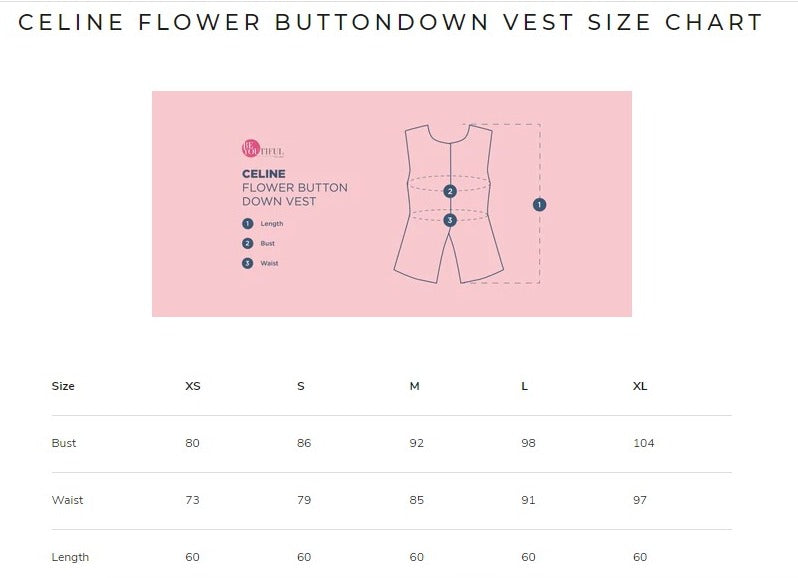Click the number 1 Length legend icon
798x578 pixels.
(247, 224)
